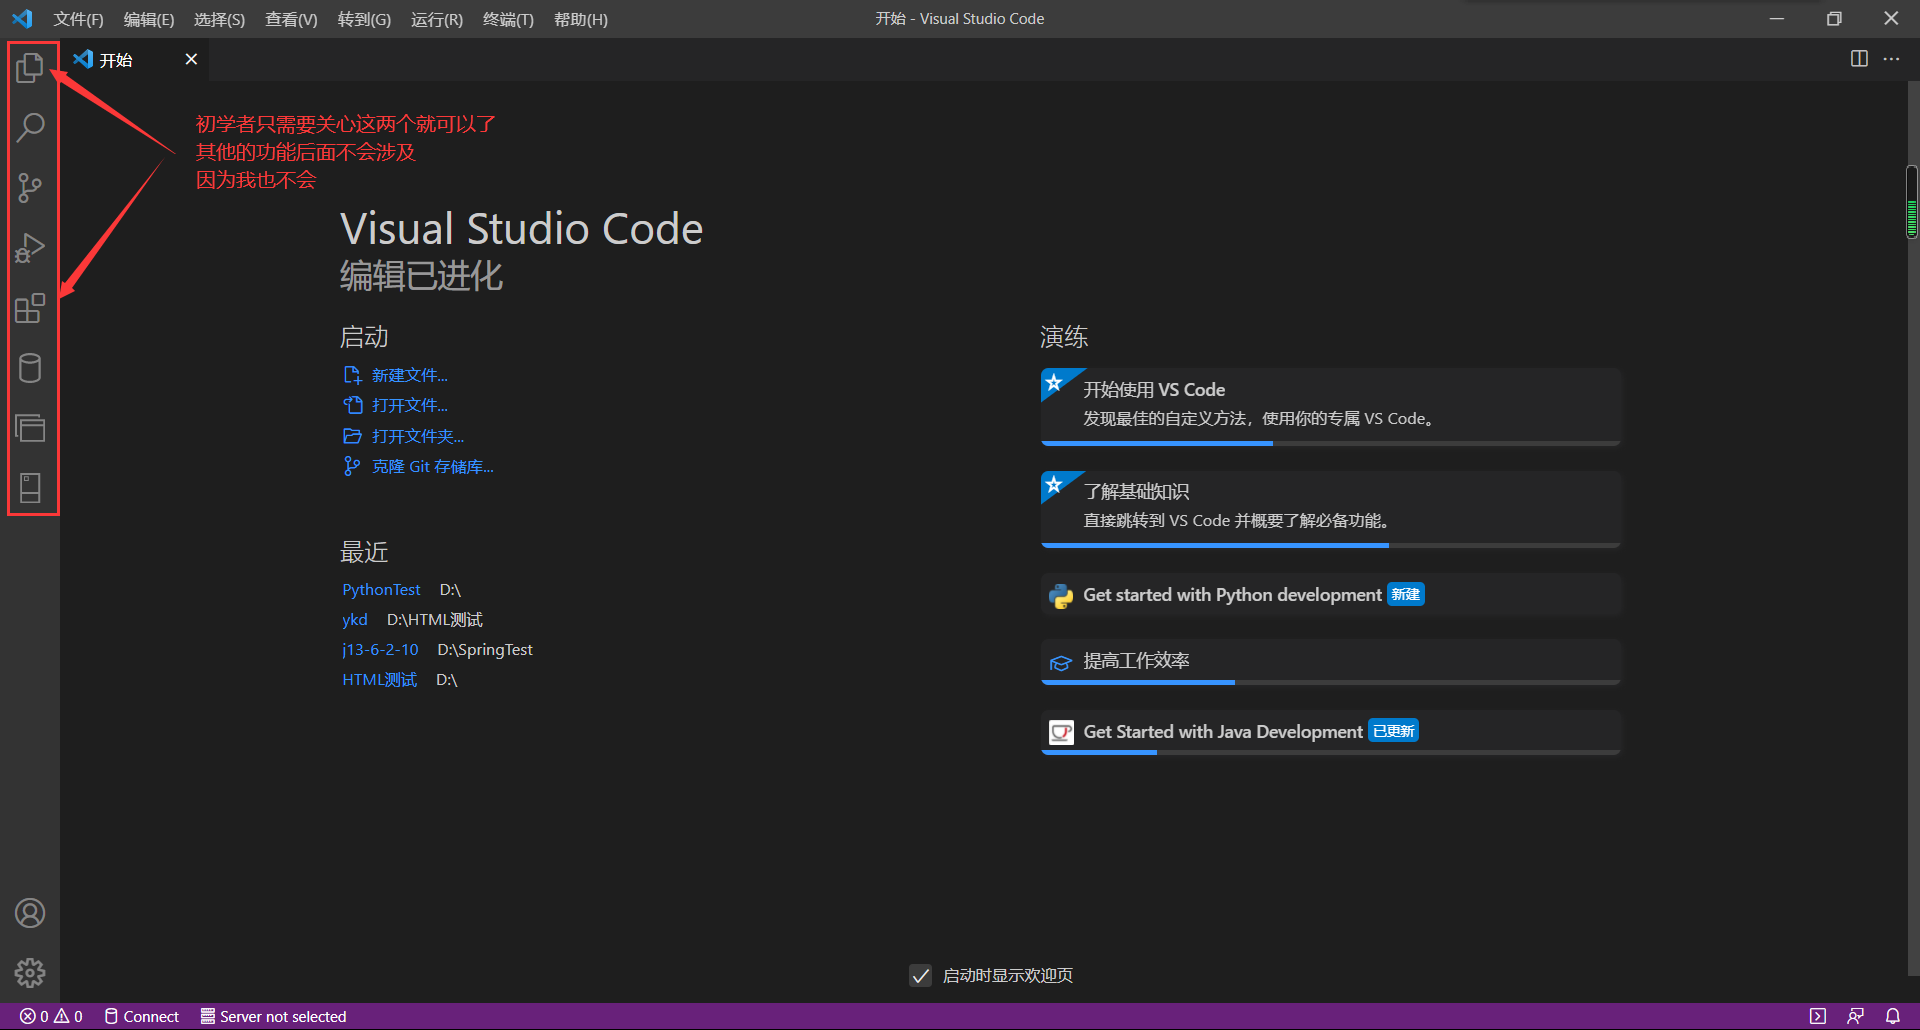Image resolution: width=1920 pixels, height=1030 pixels.
Task: Open the Run and Debug icon
Action: coord(30,248)
